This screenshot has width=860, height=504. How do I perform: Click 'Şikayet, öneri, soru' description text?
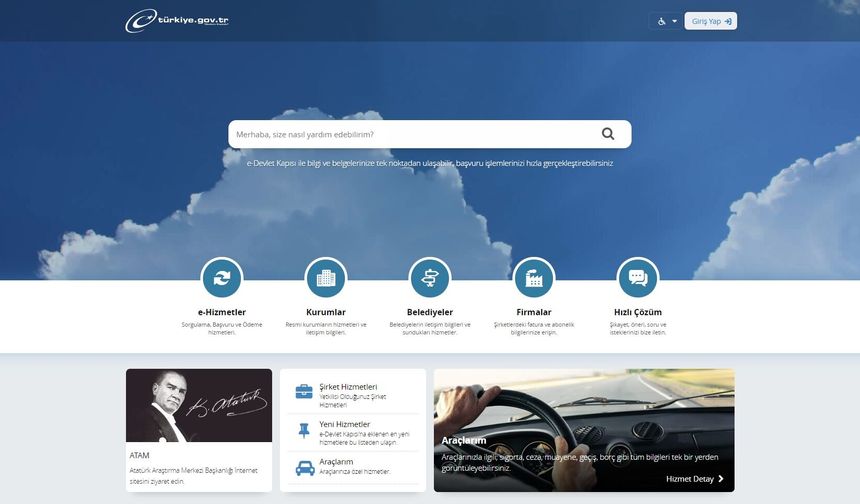point(638,329)
